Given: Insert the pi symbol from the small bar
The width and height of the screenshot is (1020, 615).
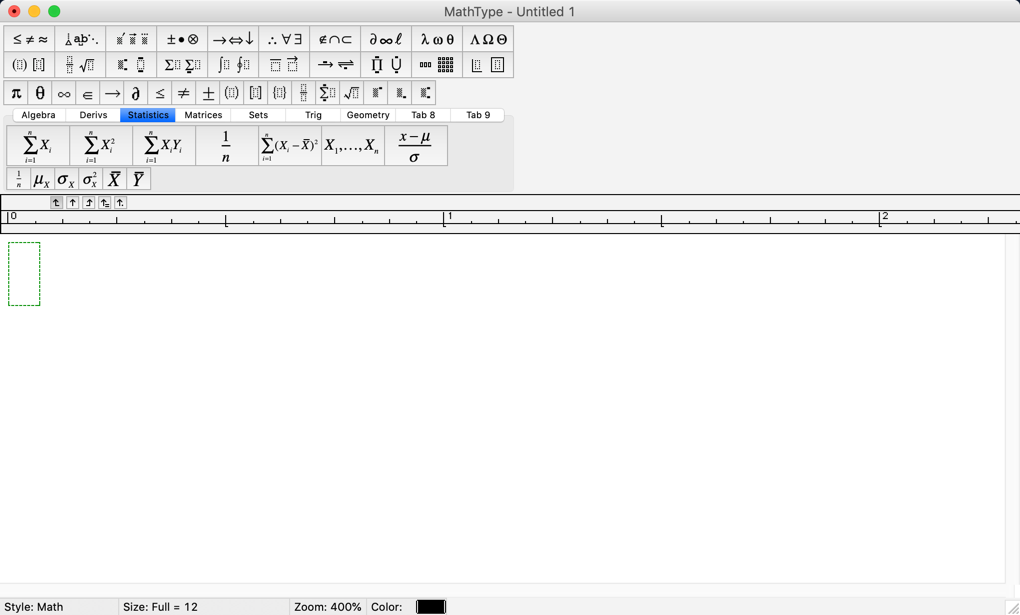Looking at the screenshot, I should 14,92.
